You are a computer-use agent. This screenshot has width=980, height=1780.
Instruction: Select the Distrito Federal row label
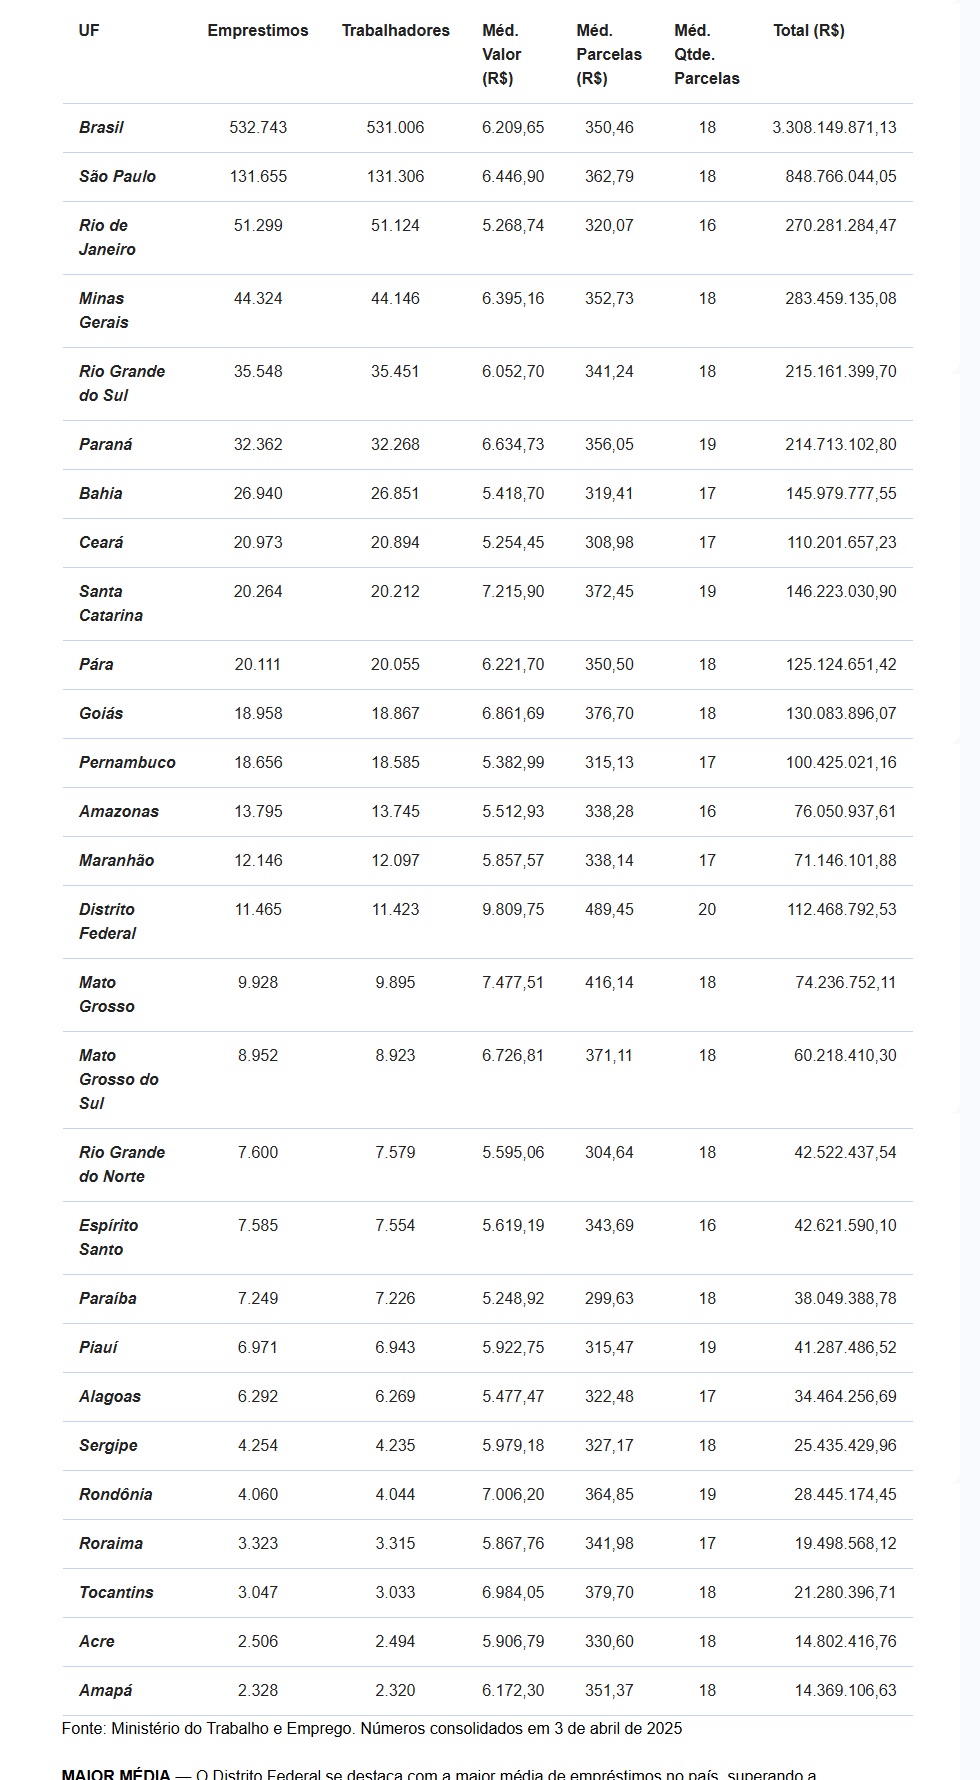click(107, 921)
